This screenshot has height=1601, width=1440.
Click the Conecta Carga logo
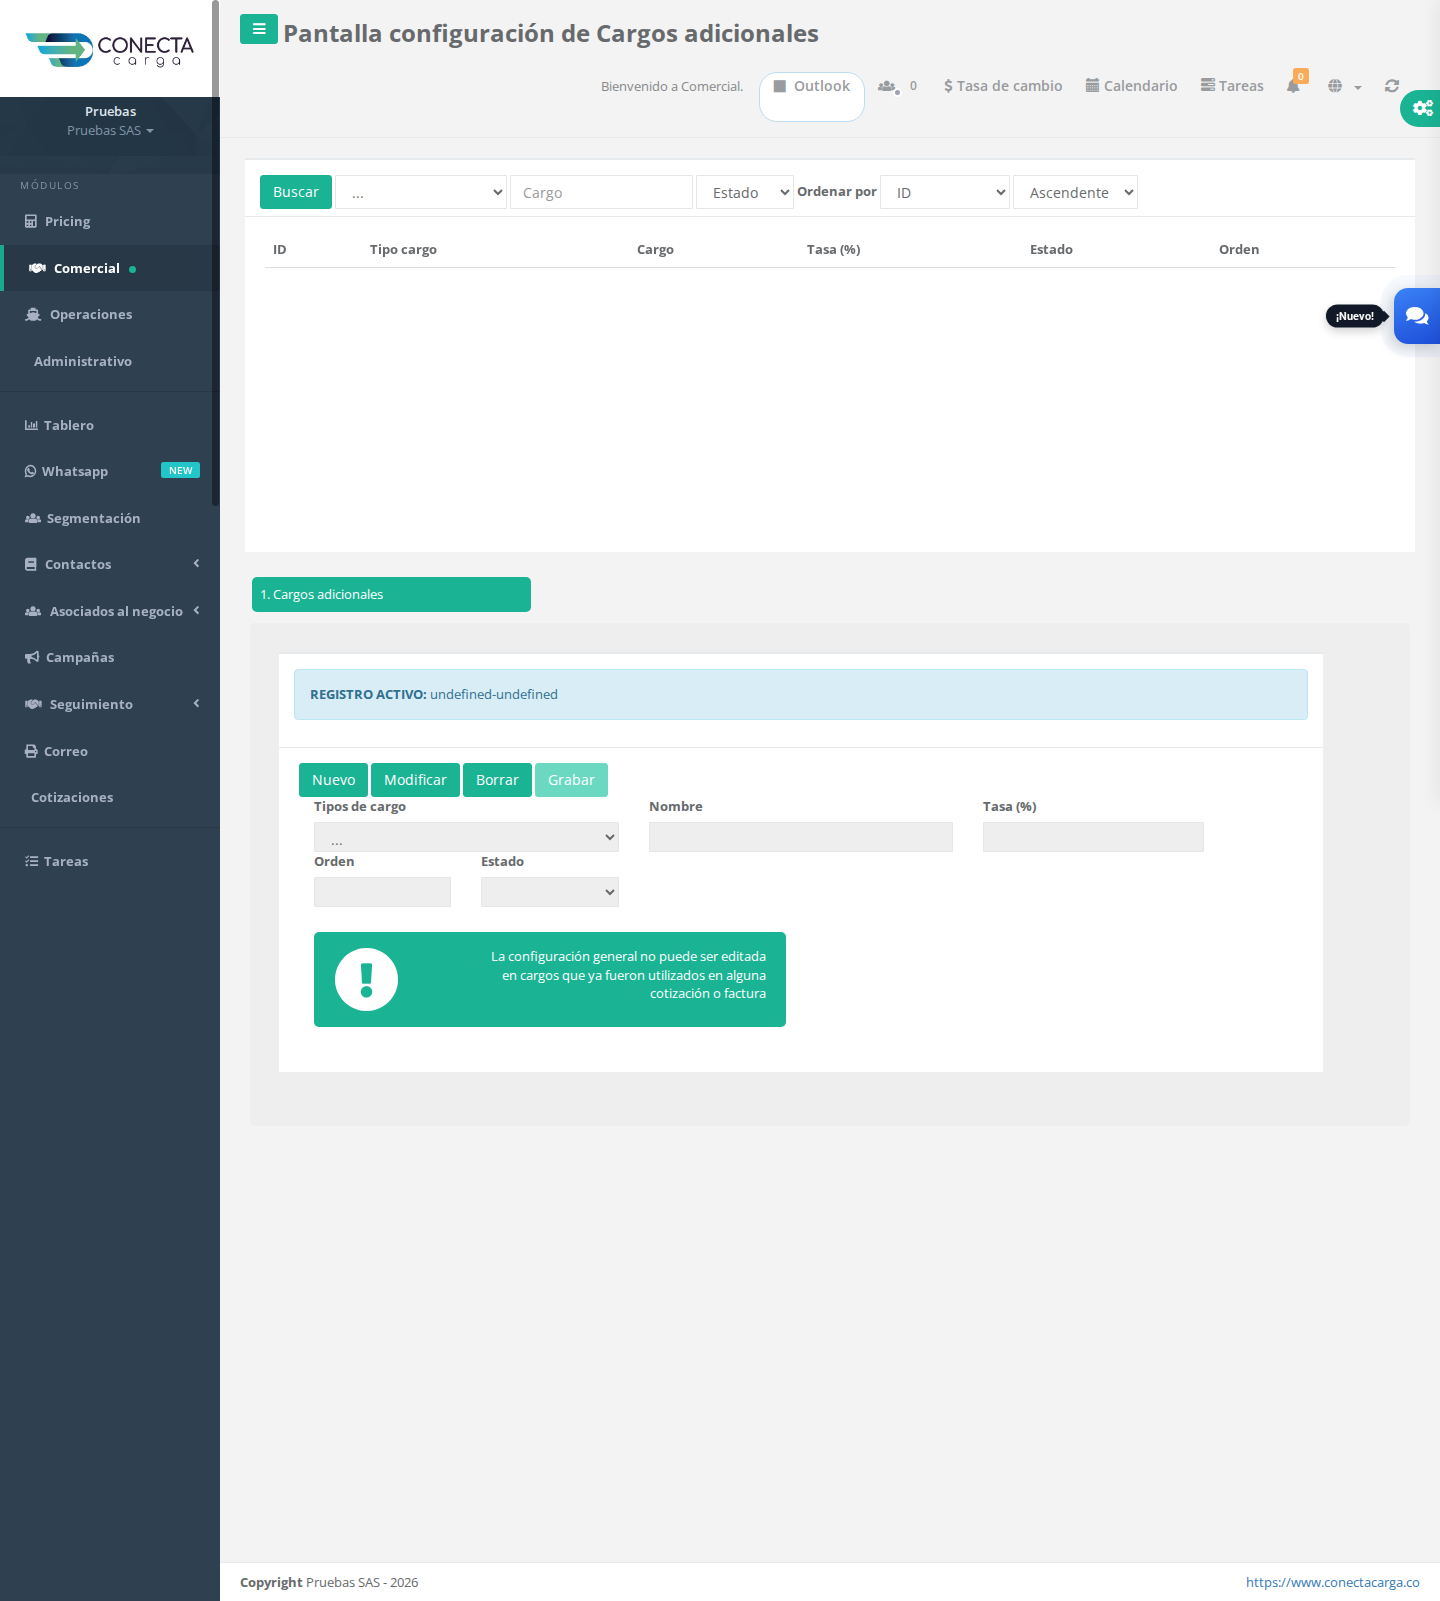click(110, 50)
